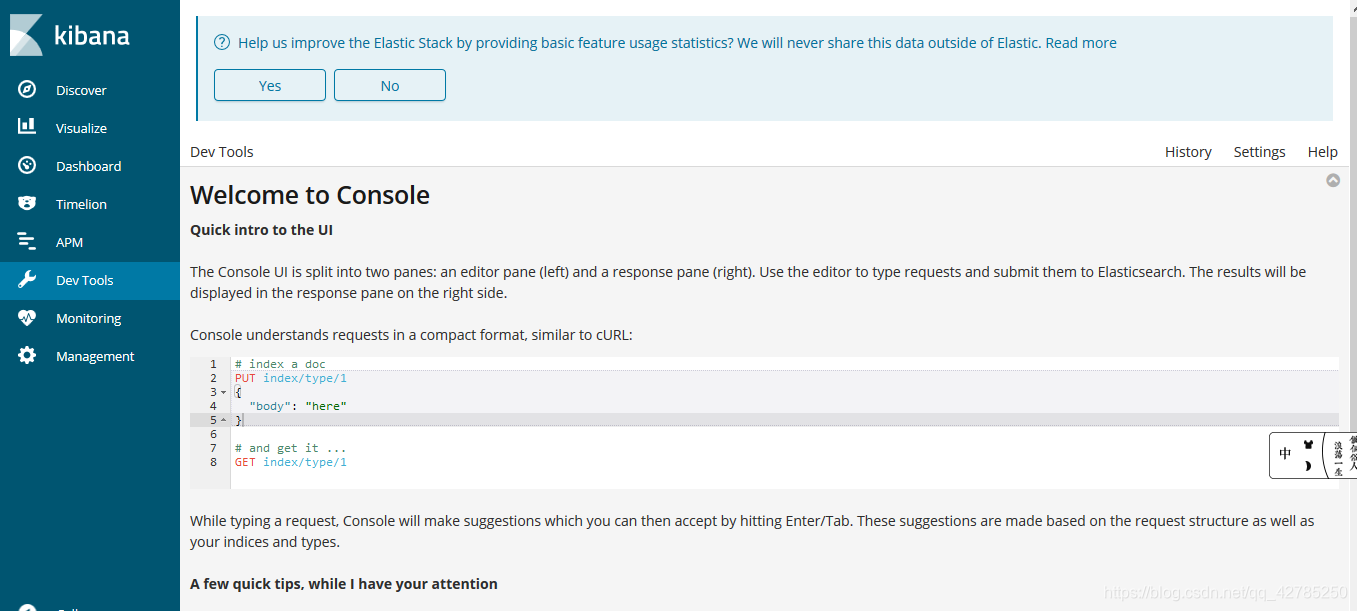Click the question mark help icon in banner
This screenshot has width=1357, height=611.
(x=222, y=43)
